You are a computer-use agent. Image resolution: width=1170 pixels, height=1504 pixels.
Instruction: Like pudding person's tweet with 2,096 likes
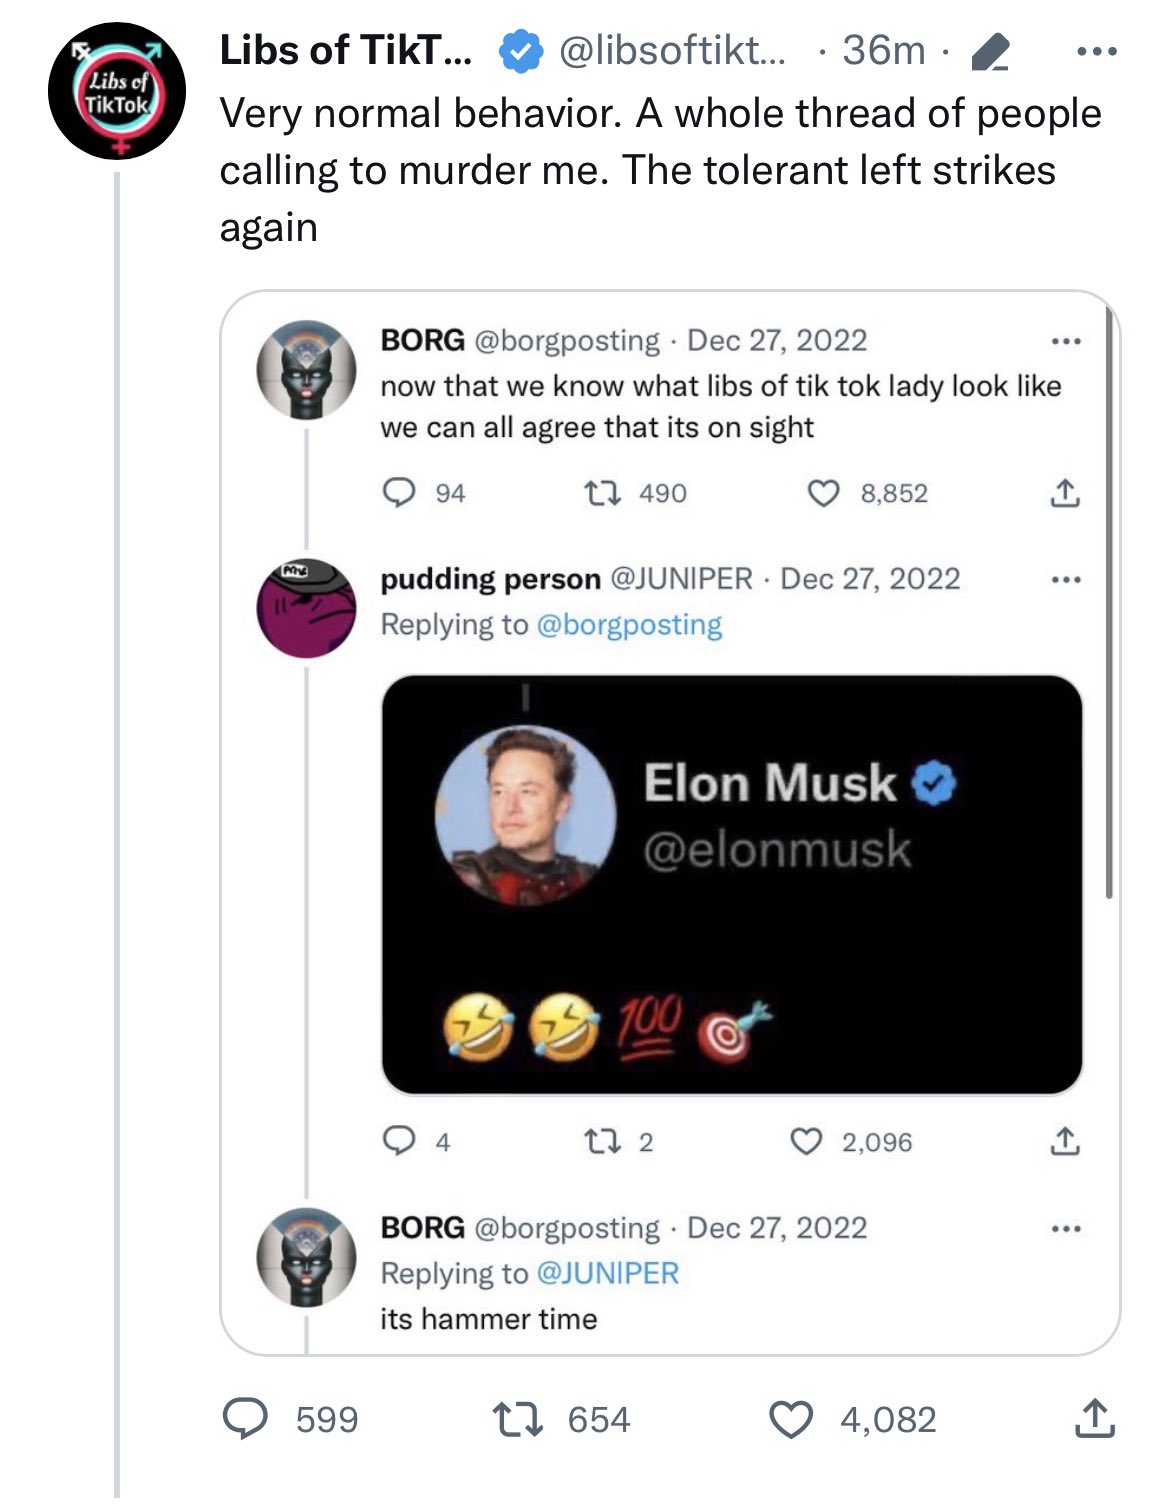click(x=806, y=1141)
